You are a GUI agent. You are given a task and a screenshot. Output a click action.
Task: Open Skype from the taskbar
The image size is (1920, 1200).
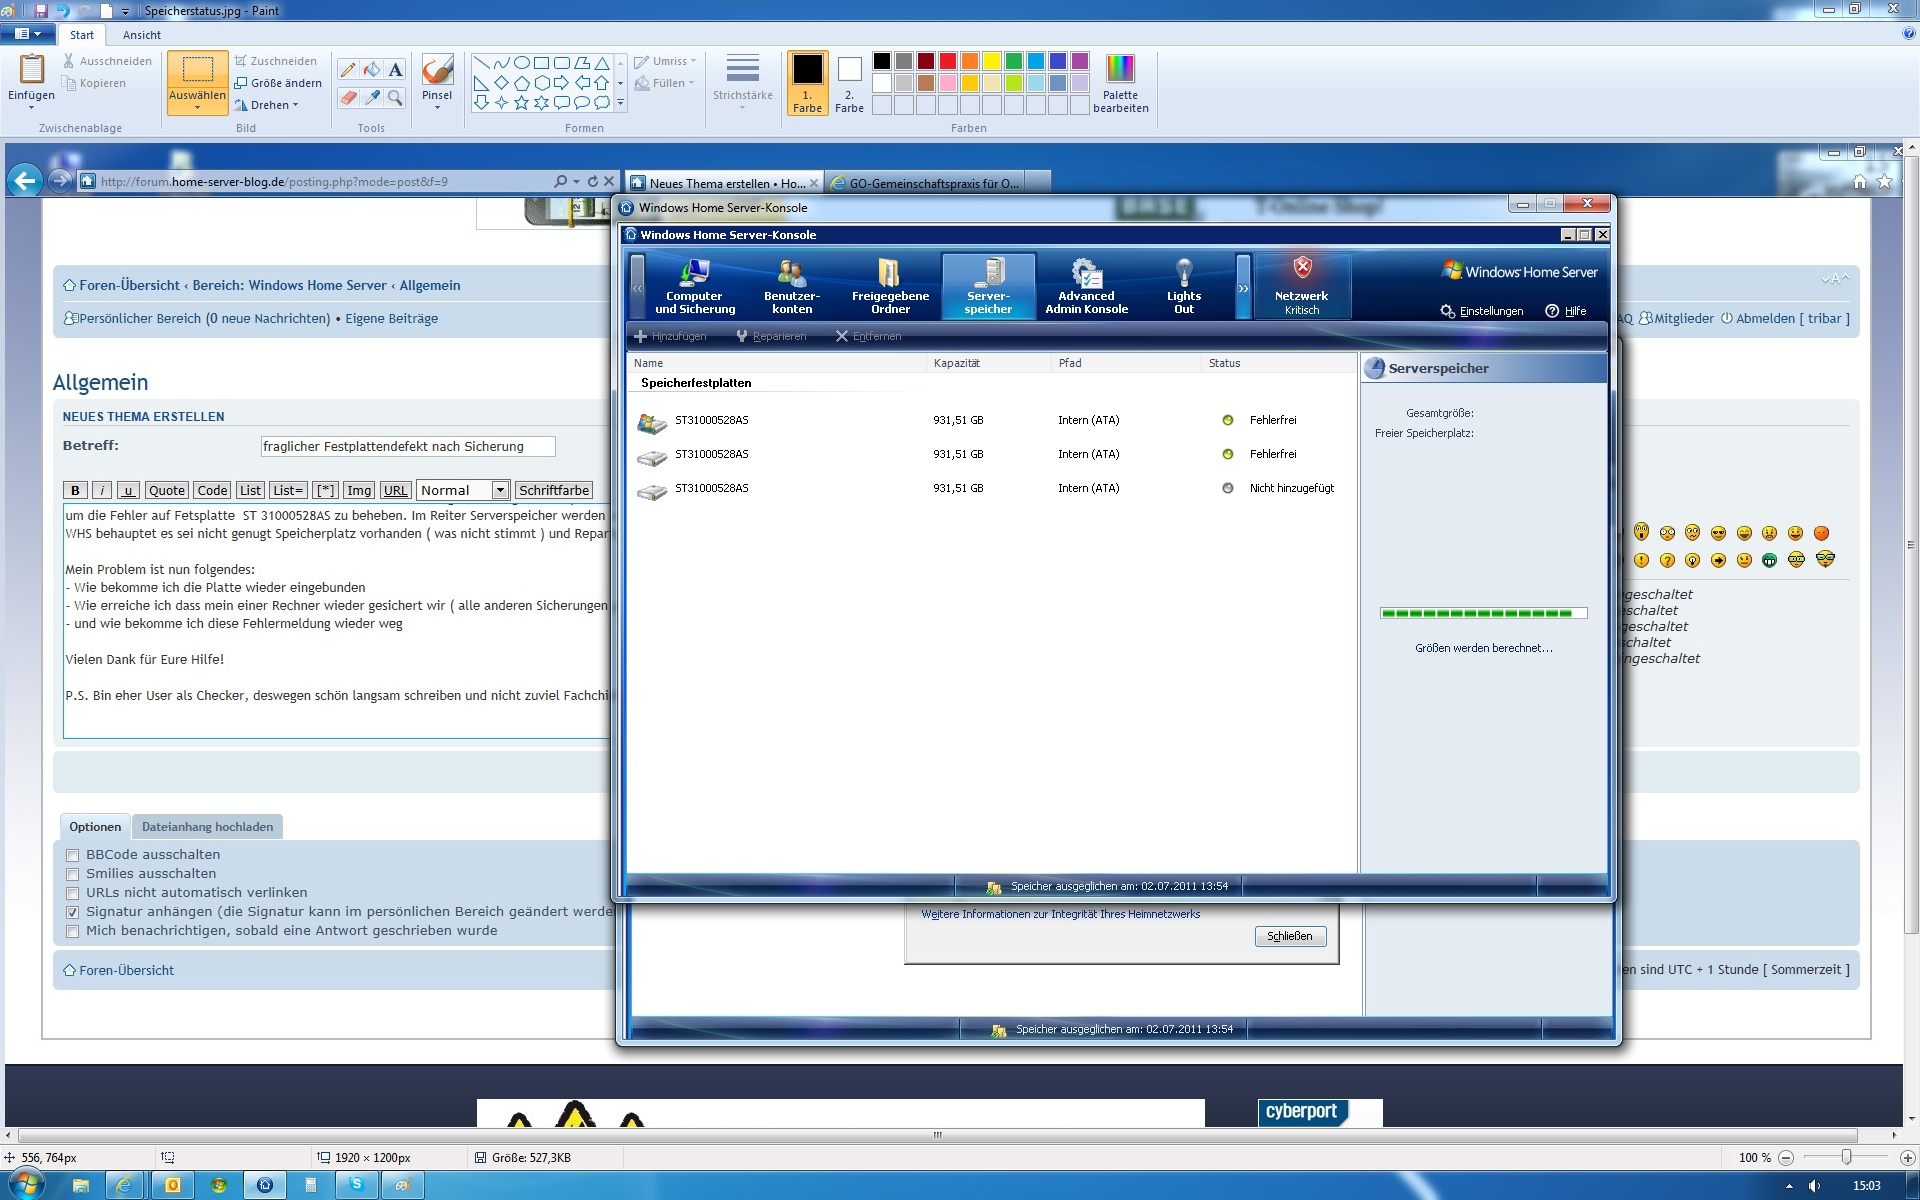click(x=357, y=1185)
